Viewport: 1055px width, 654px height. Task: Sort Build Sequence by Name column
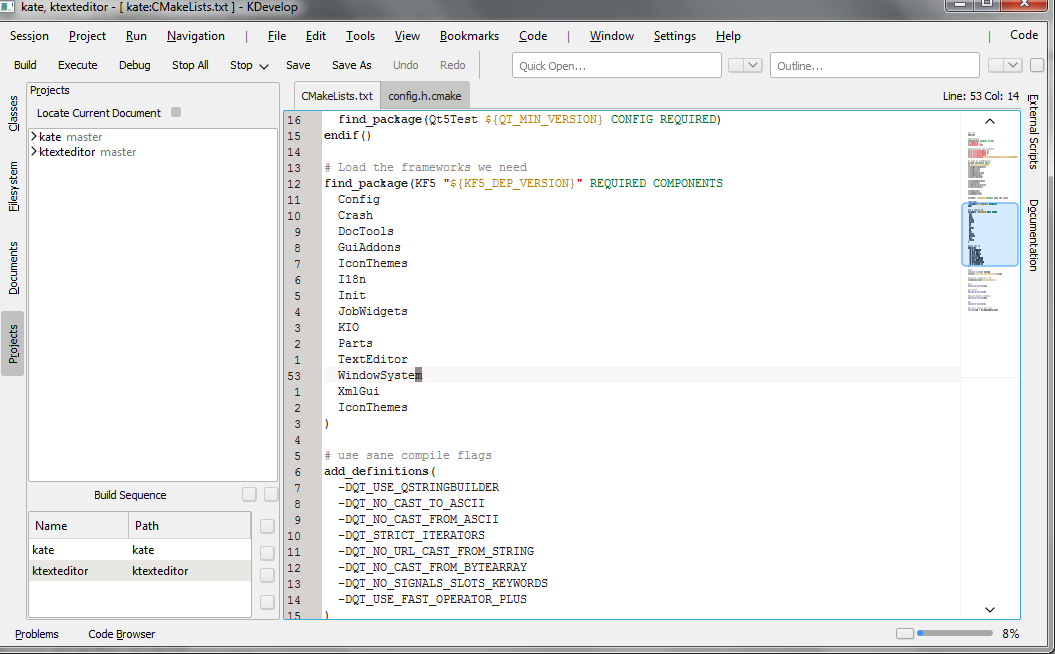pyautogui.click(x=79, y=525)
